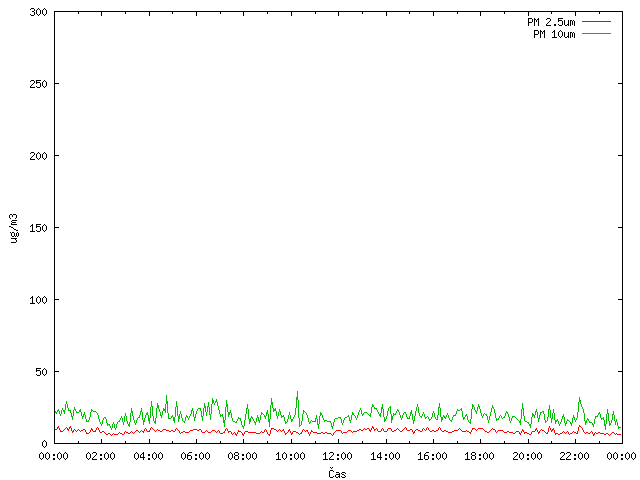
Task: Click the 16:00 time label
Action: click(432, 456)
